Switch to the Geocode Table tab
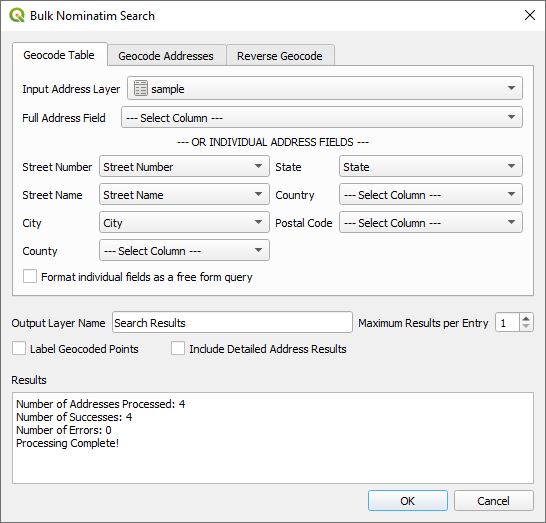This screenshot has height=523, width=546. 59,55
